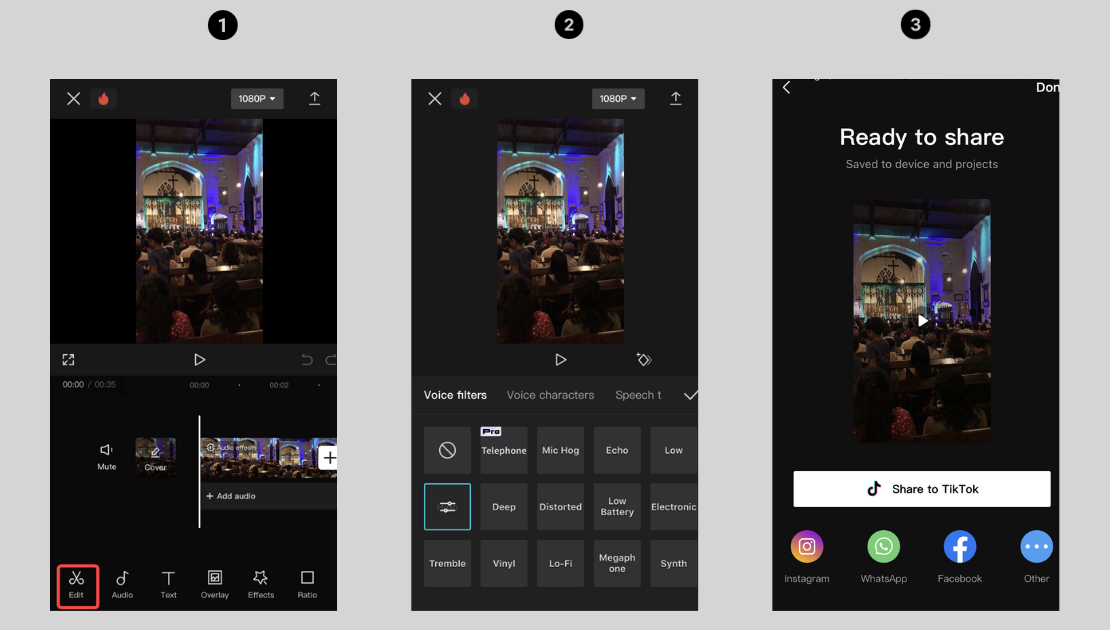Switch to the Voice filters tab

(x=455, y=395)
